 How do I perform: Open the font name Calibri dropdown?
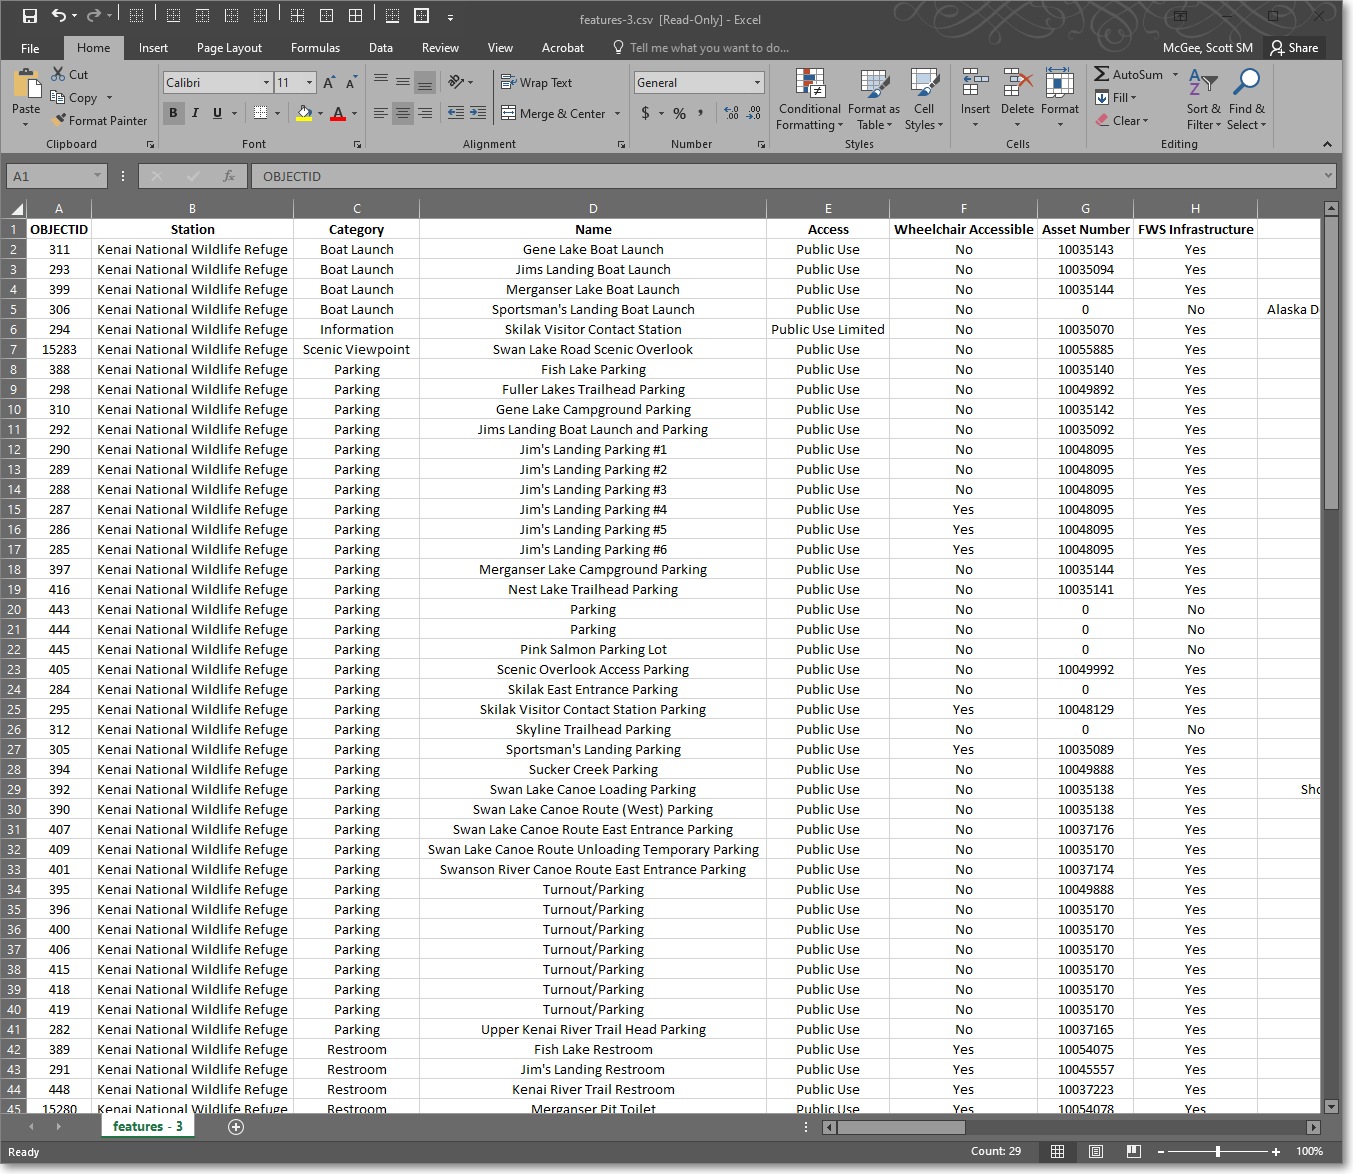266,83
